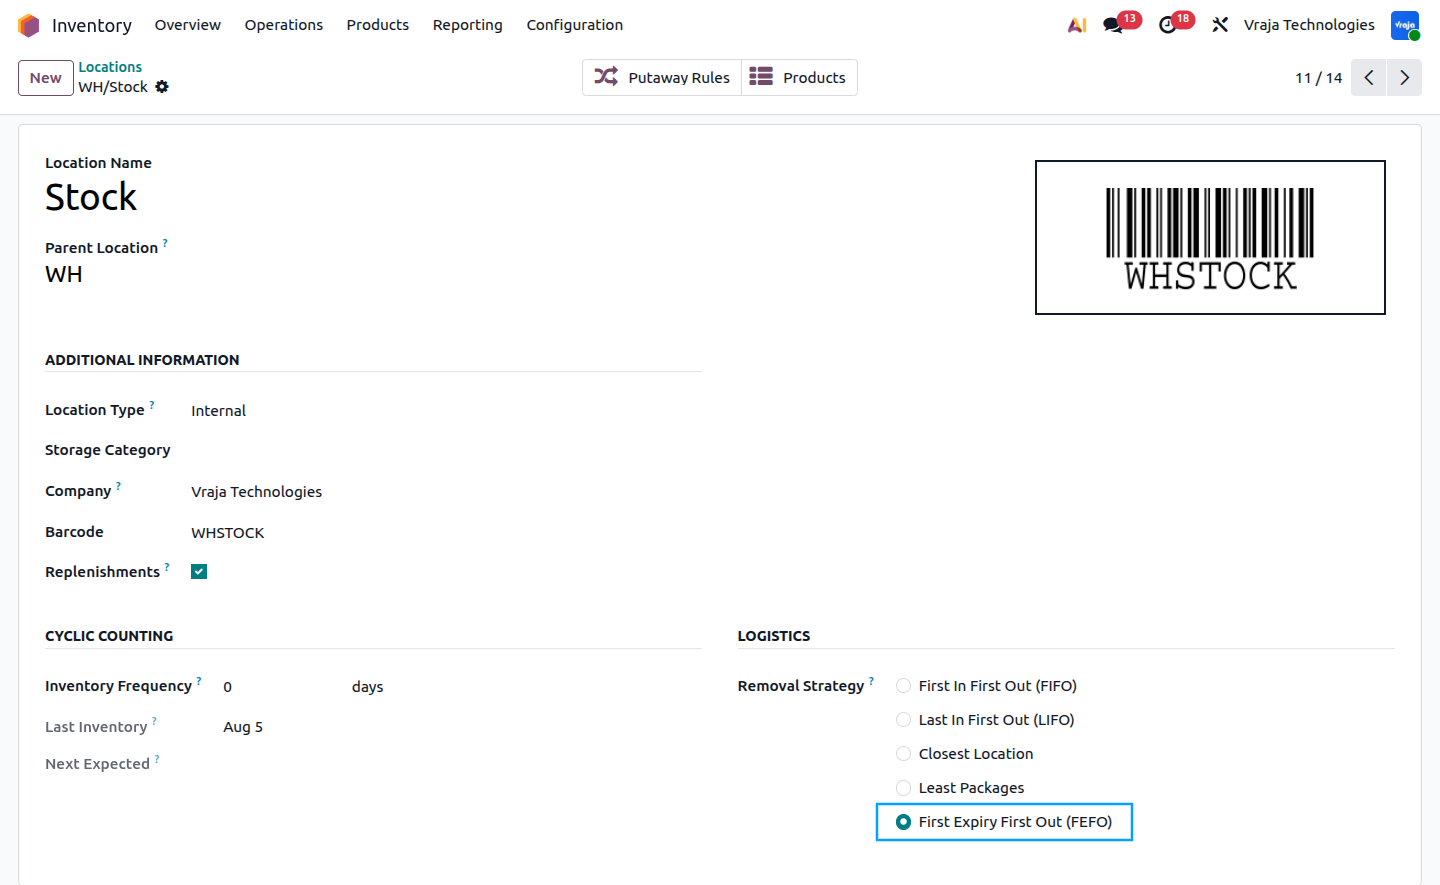Open the Configuration menu
This screenshot has height=885, width=1440.
pos(575,25)
